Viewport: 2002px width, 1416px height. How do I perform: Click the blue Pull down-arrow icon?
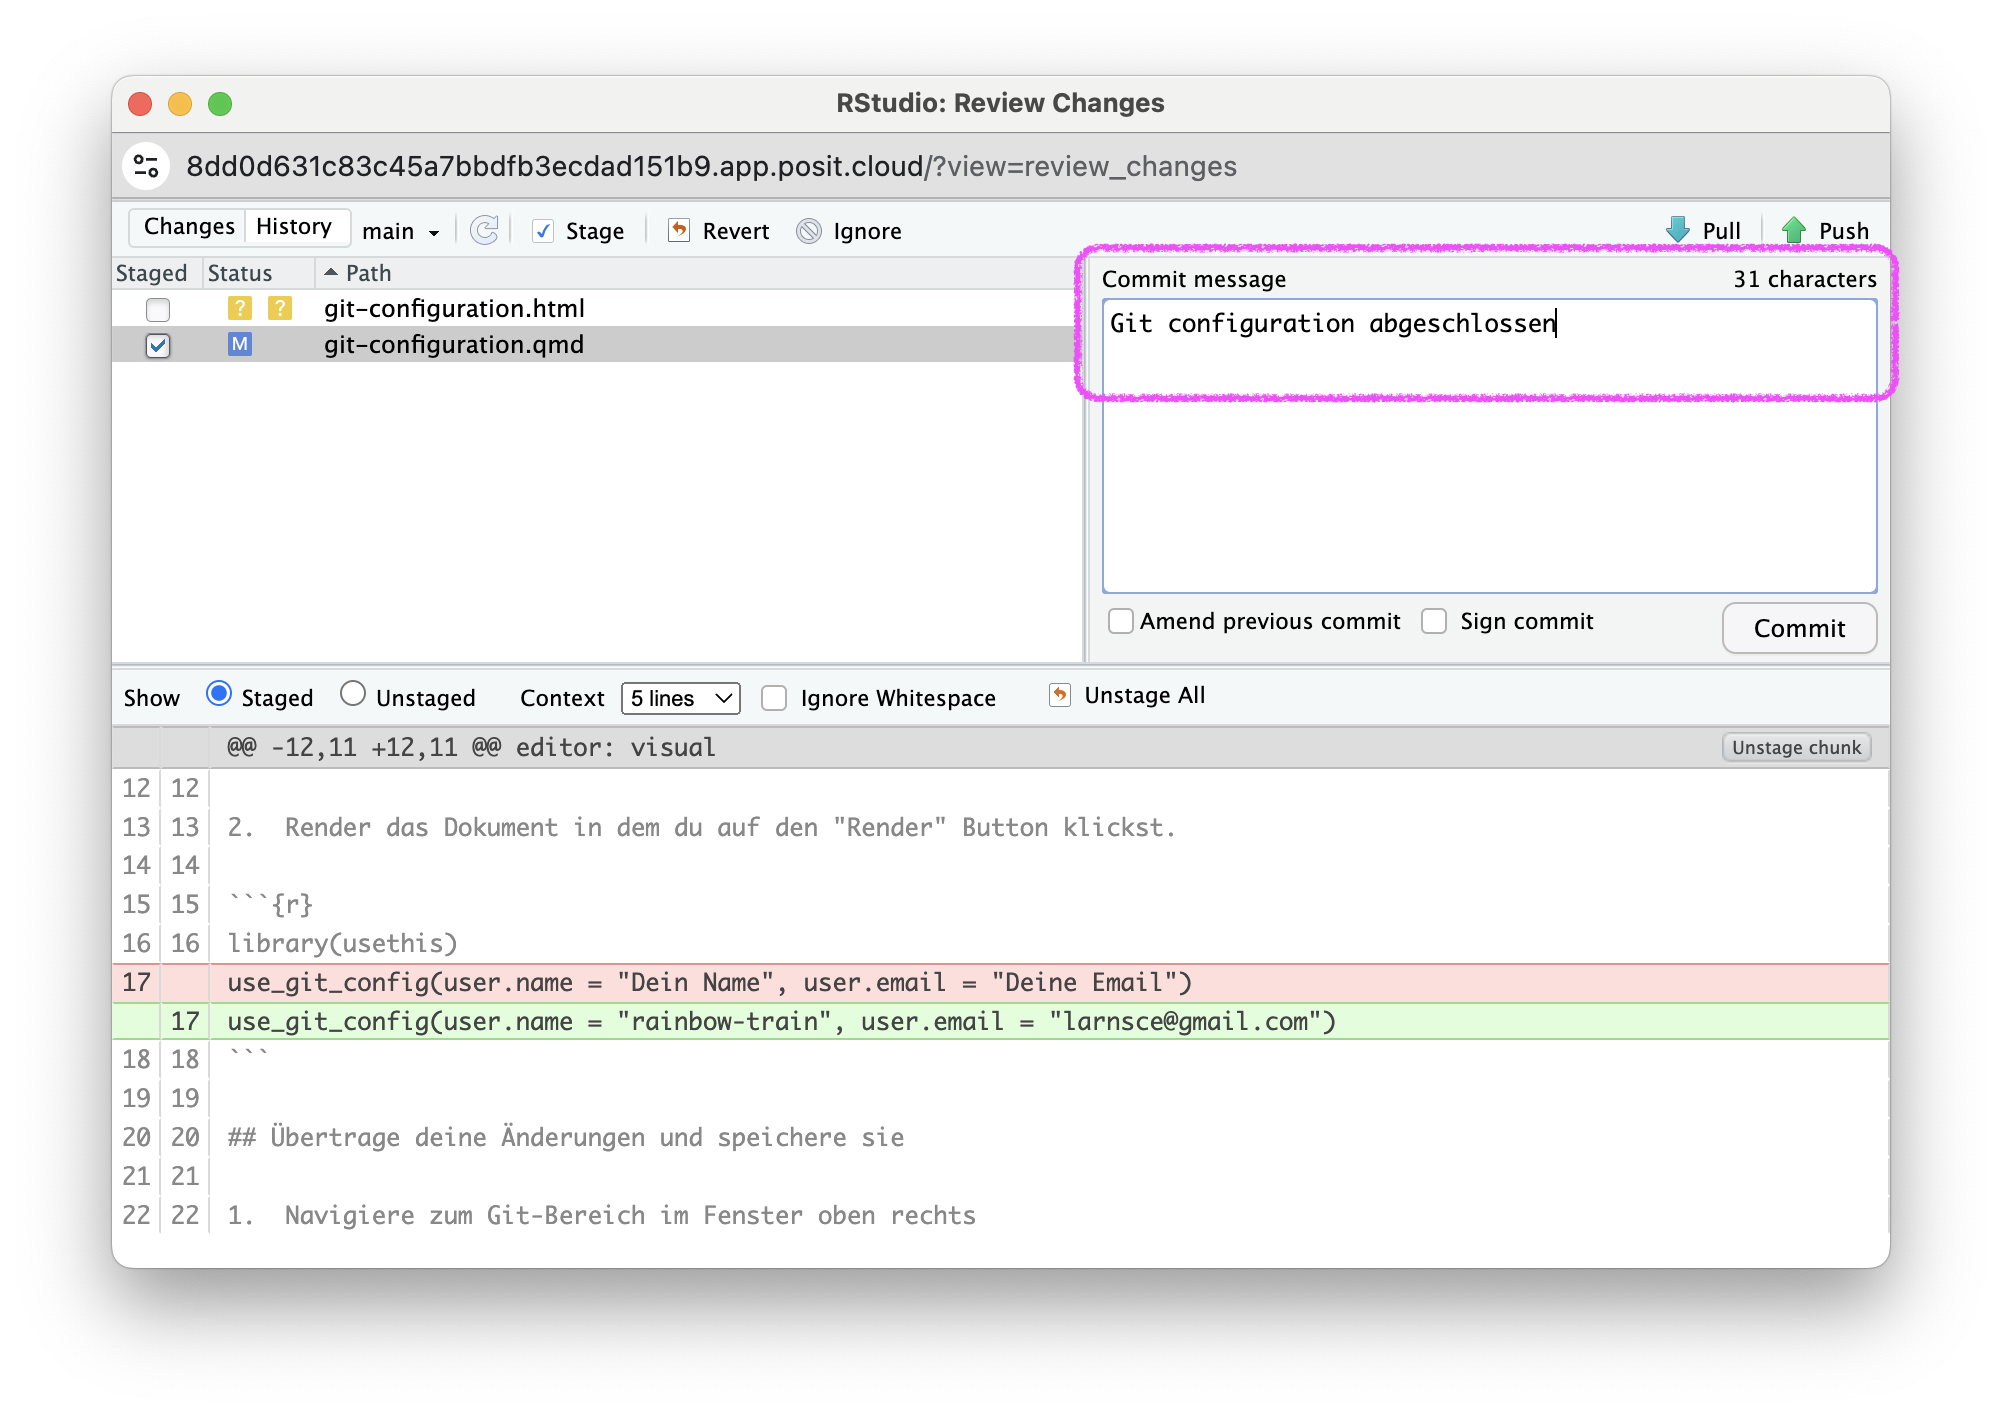click(1678, 230)
